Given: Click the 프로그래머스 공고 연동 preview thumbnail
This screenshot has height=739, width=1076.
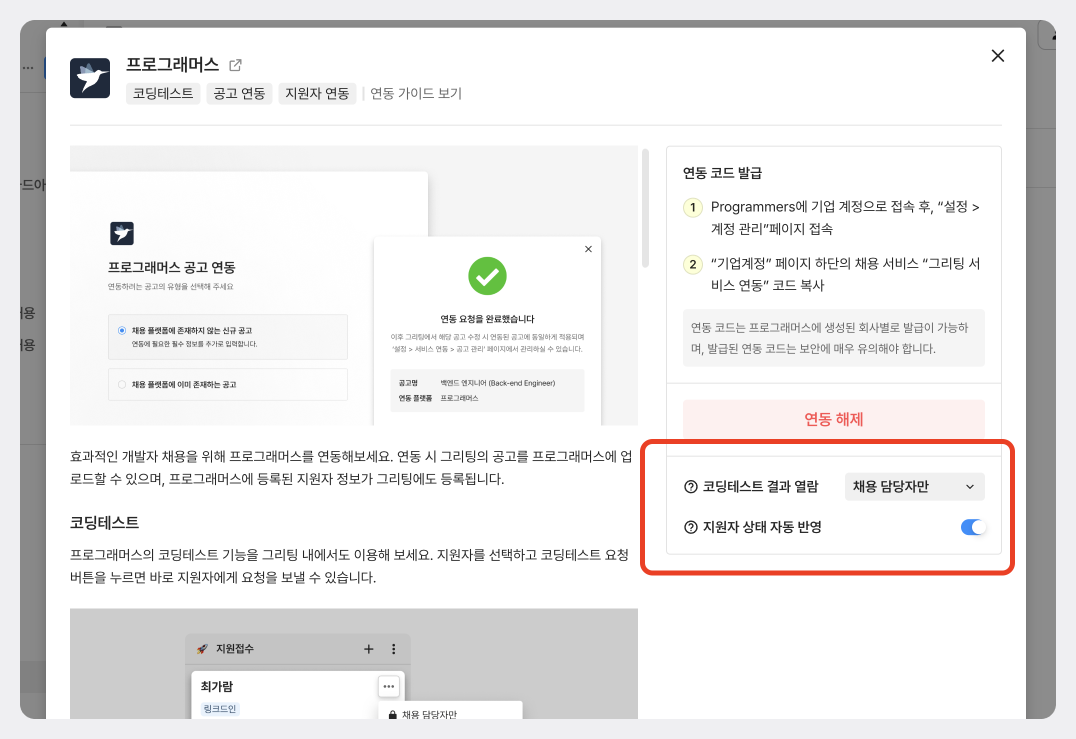Looking at the screenshot, I should click(354, 285).
